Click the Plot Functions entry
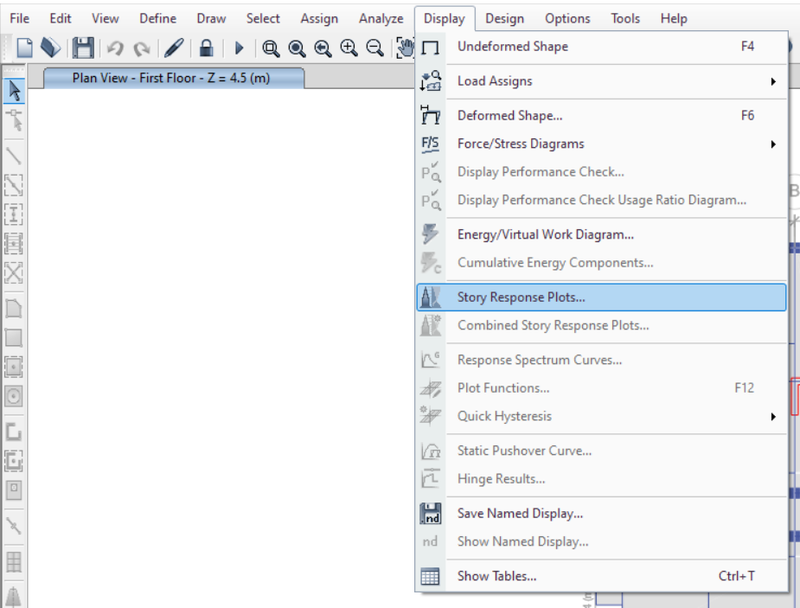 (602, 388)
